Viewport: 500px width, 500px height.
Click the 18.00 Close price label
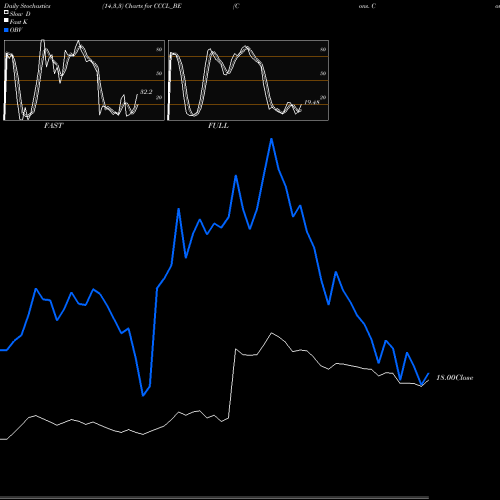click(455, 378)
